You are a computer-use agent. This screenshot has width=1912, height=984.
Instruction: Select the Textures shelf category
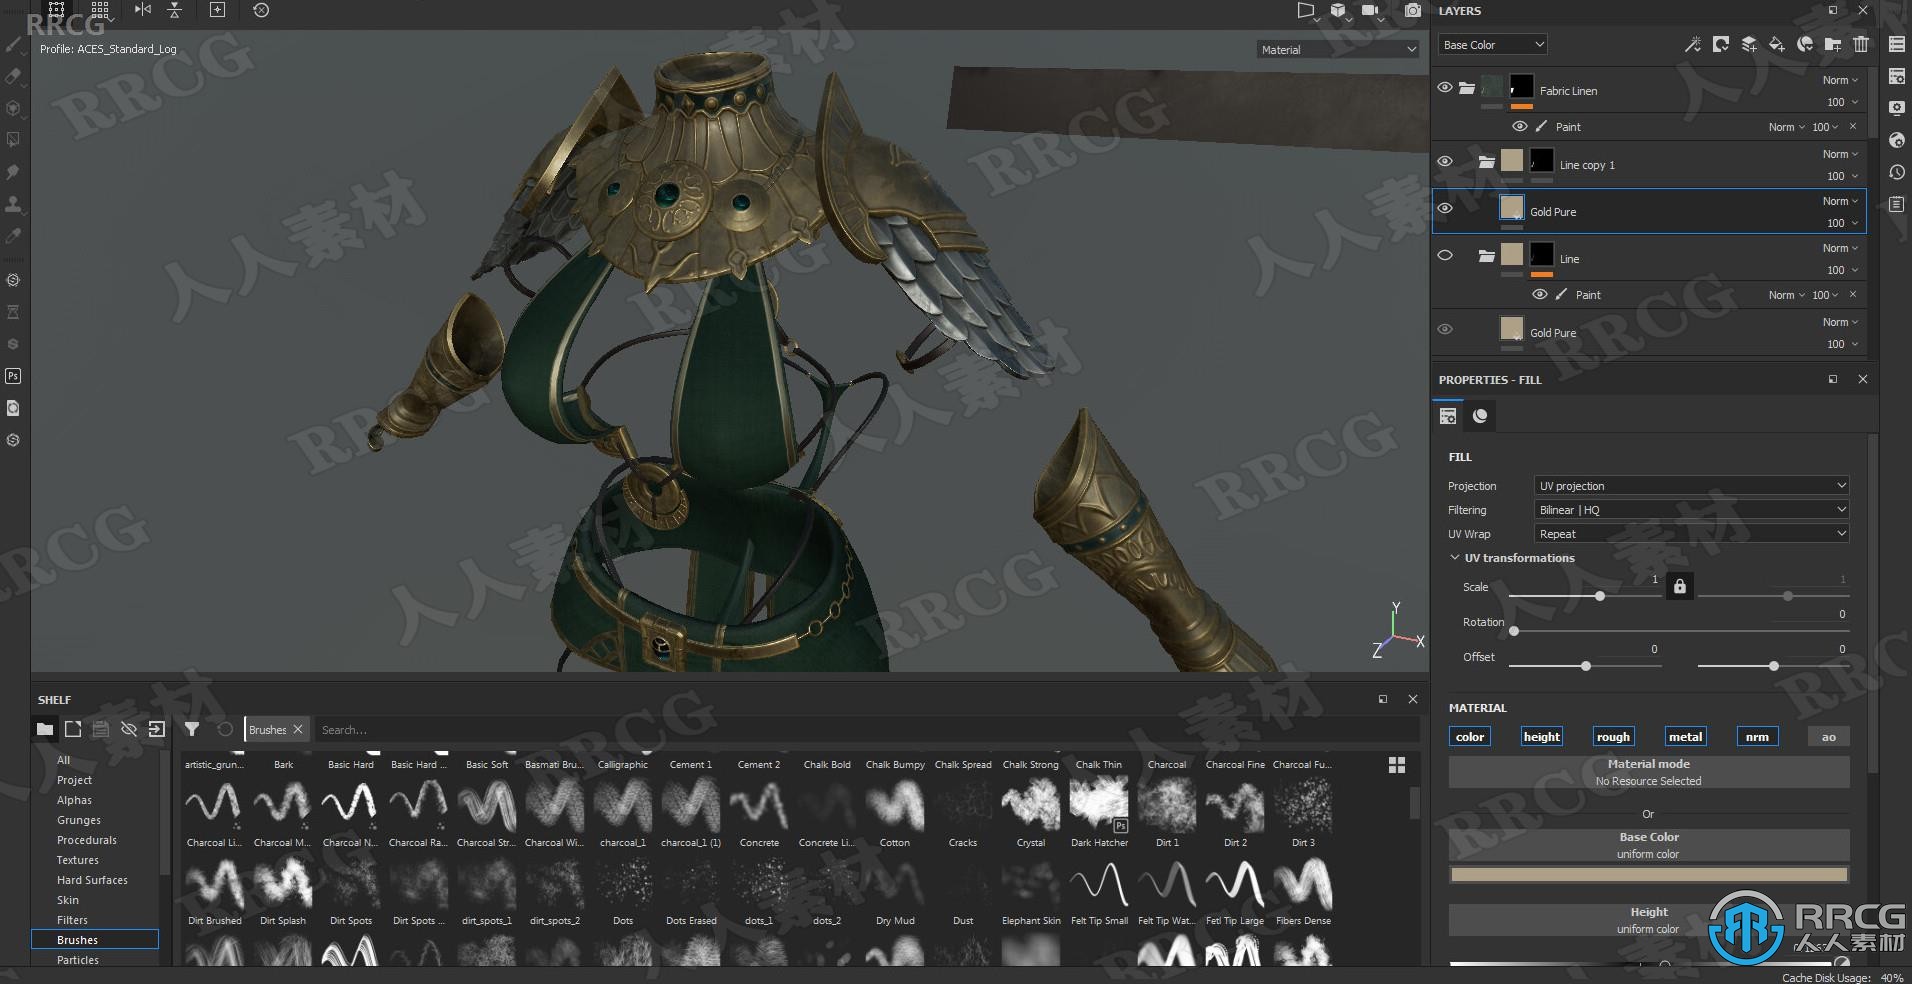pos(78,860)
